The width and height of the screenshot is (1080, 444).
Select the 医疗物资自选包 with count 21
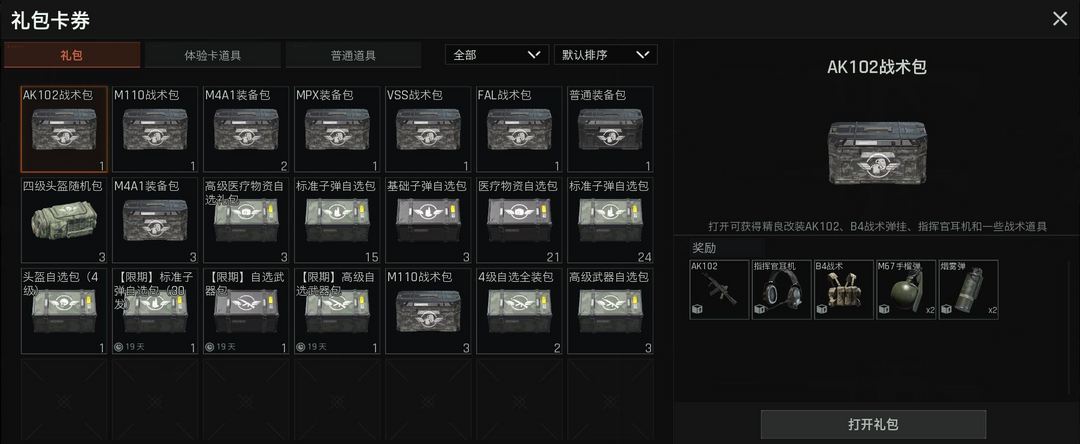tap(519, 220)
